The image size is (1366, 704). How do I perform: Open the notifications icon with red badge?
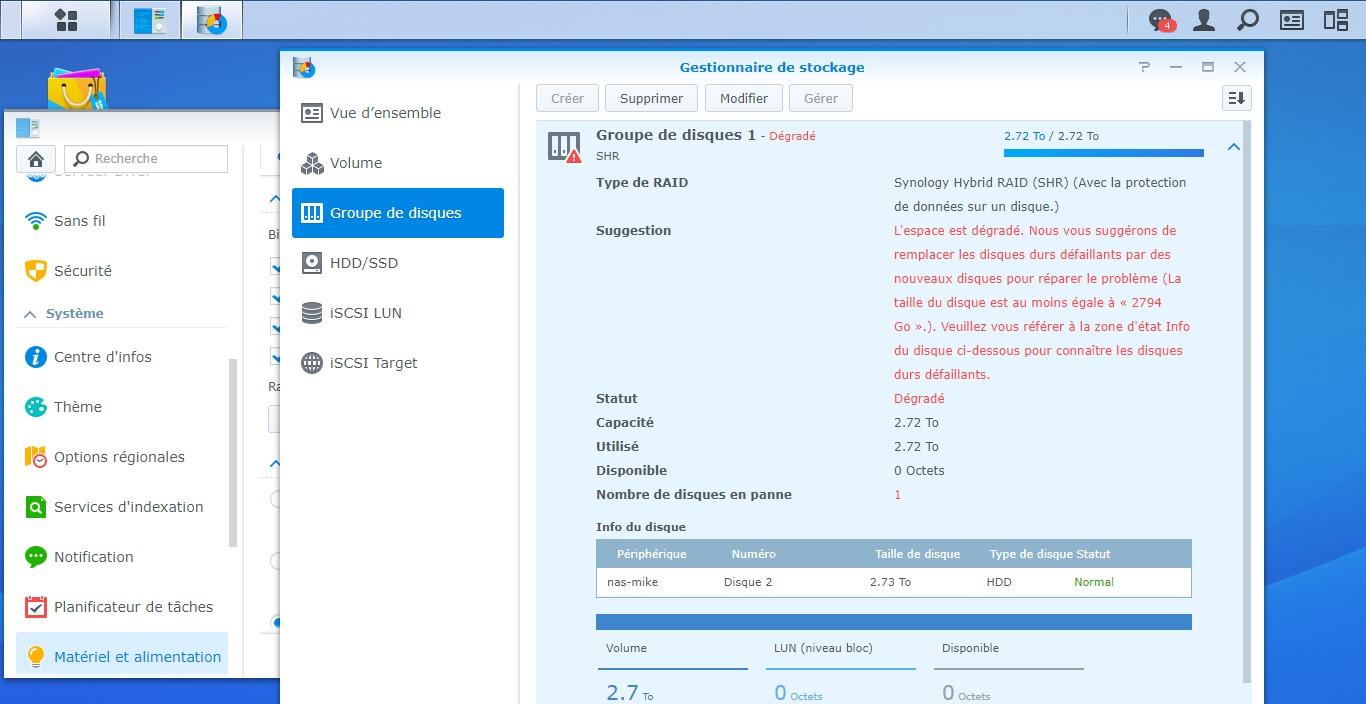[x=1160, y=20]
